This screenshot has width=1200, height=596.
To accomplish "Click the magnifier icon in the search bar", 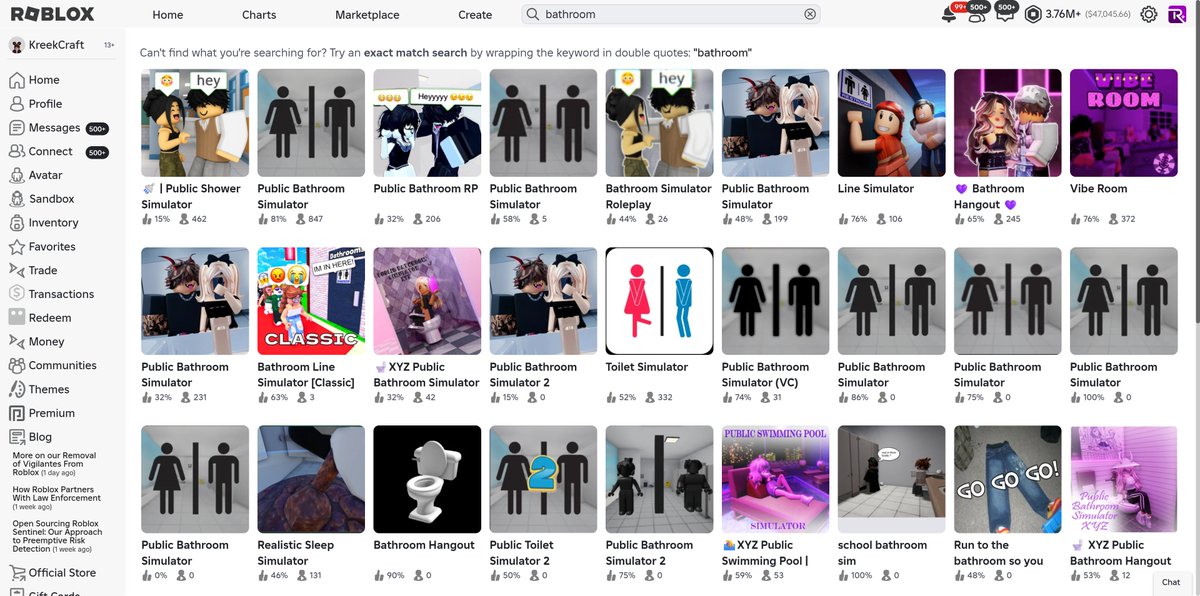I will coord(533,15).
